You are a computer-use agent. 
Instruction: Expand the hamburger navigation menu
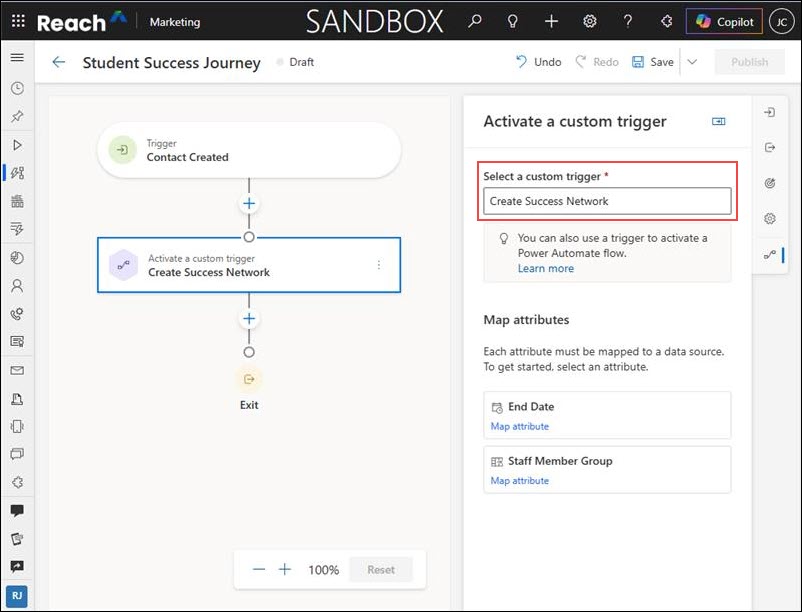(x=17, y=58)
